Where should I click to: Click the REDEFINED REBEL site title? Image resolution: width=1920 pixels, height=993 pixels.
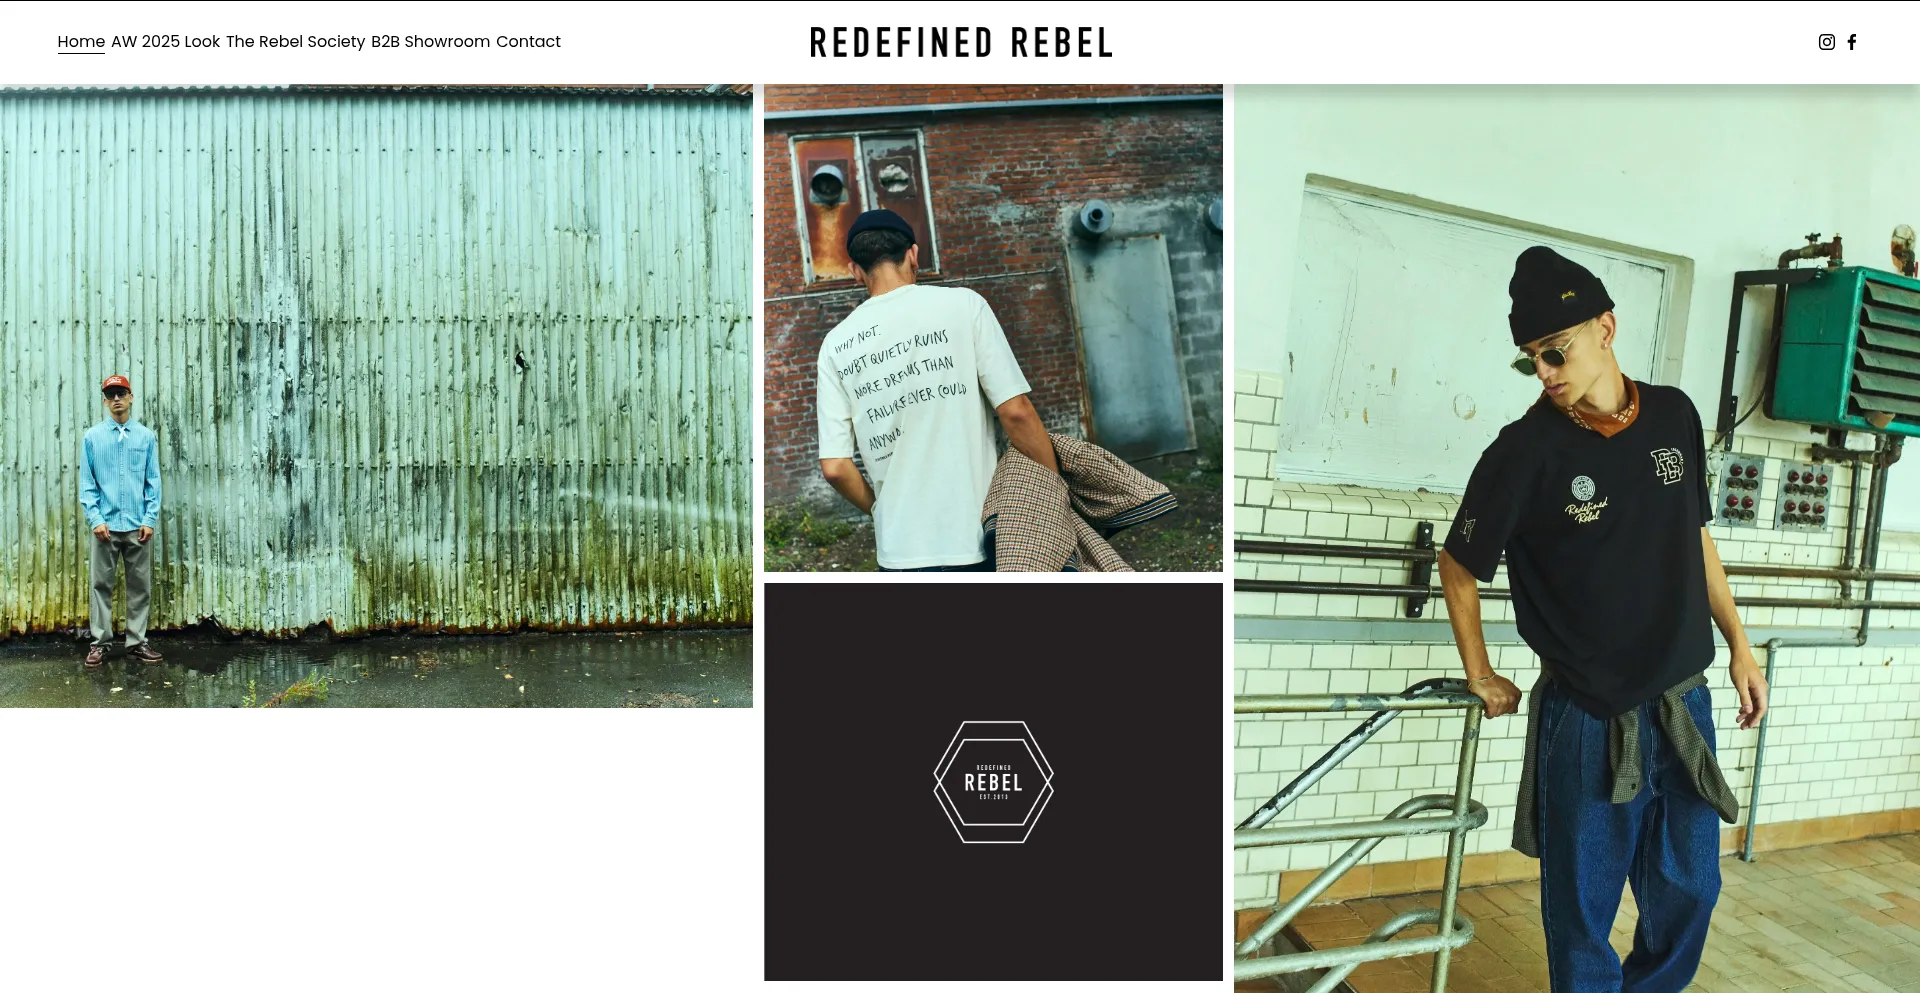tap(961, 43)
